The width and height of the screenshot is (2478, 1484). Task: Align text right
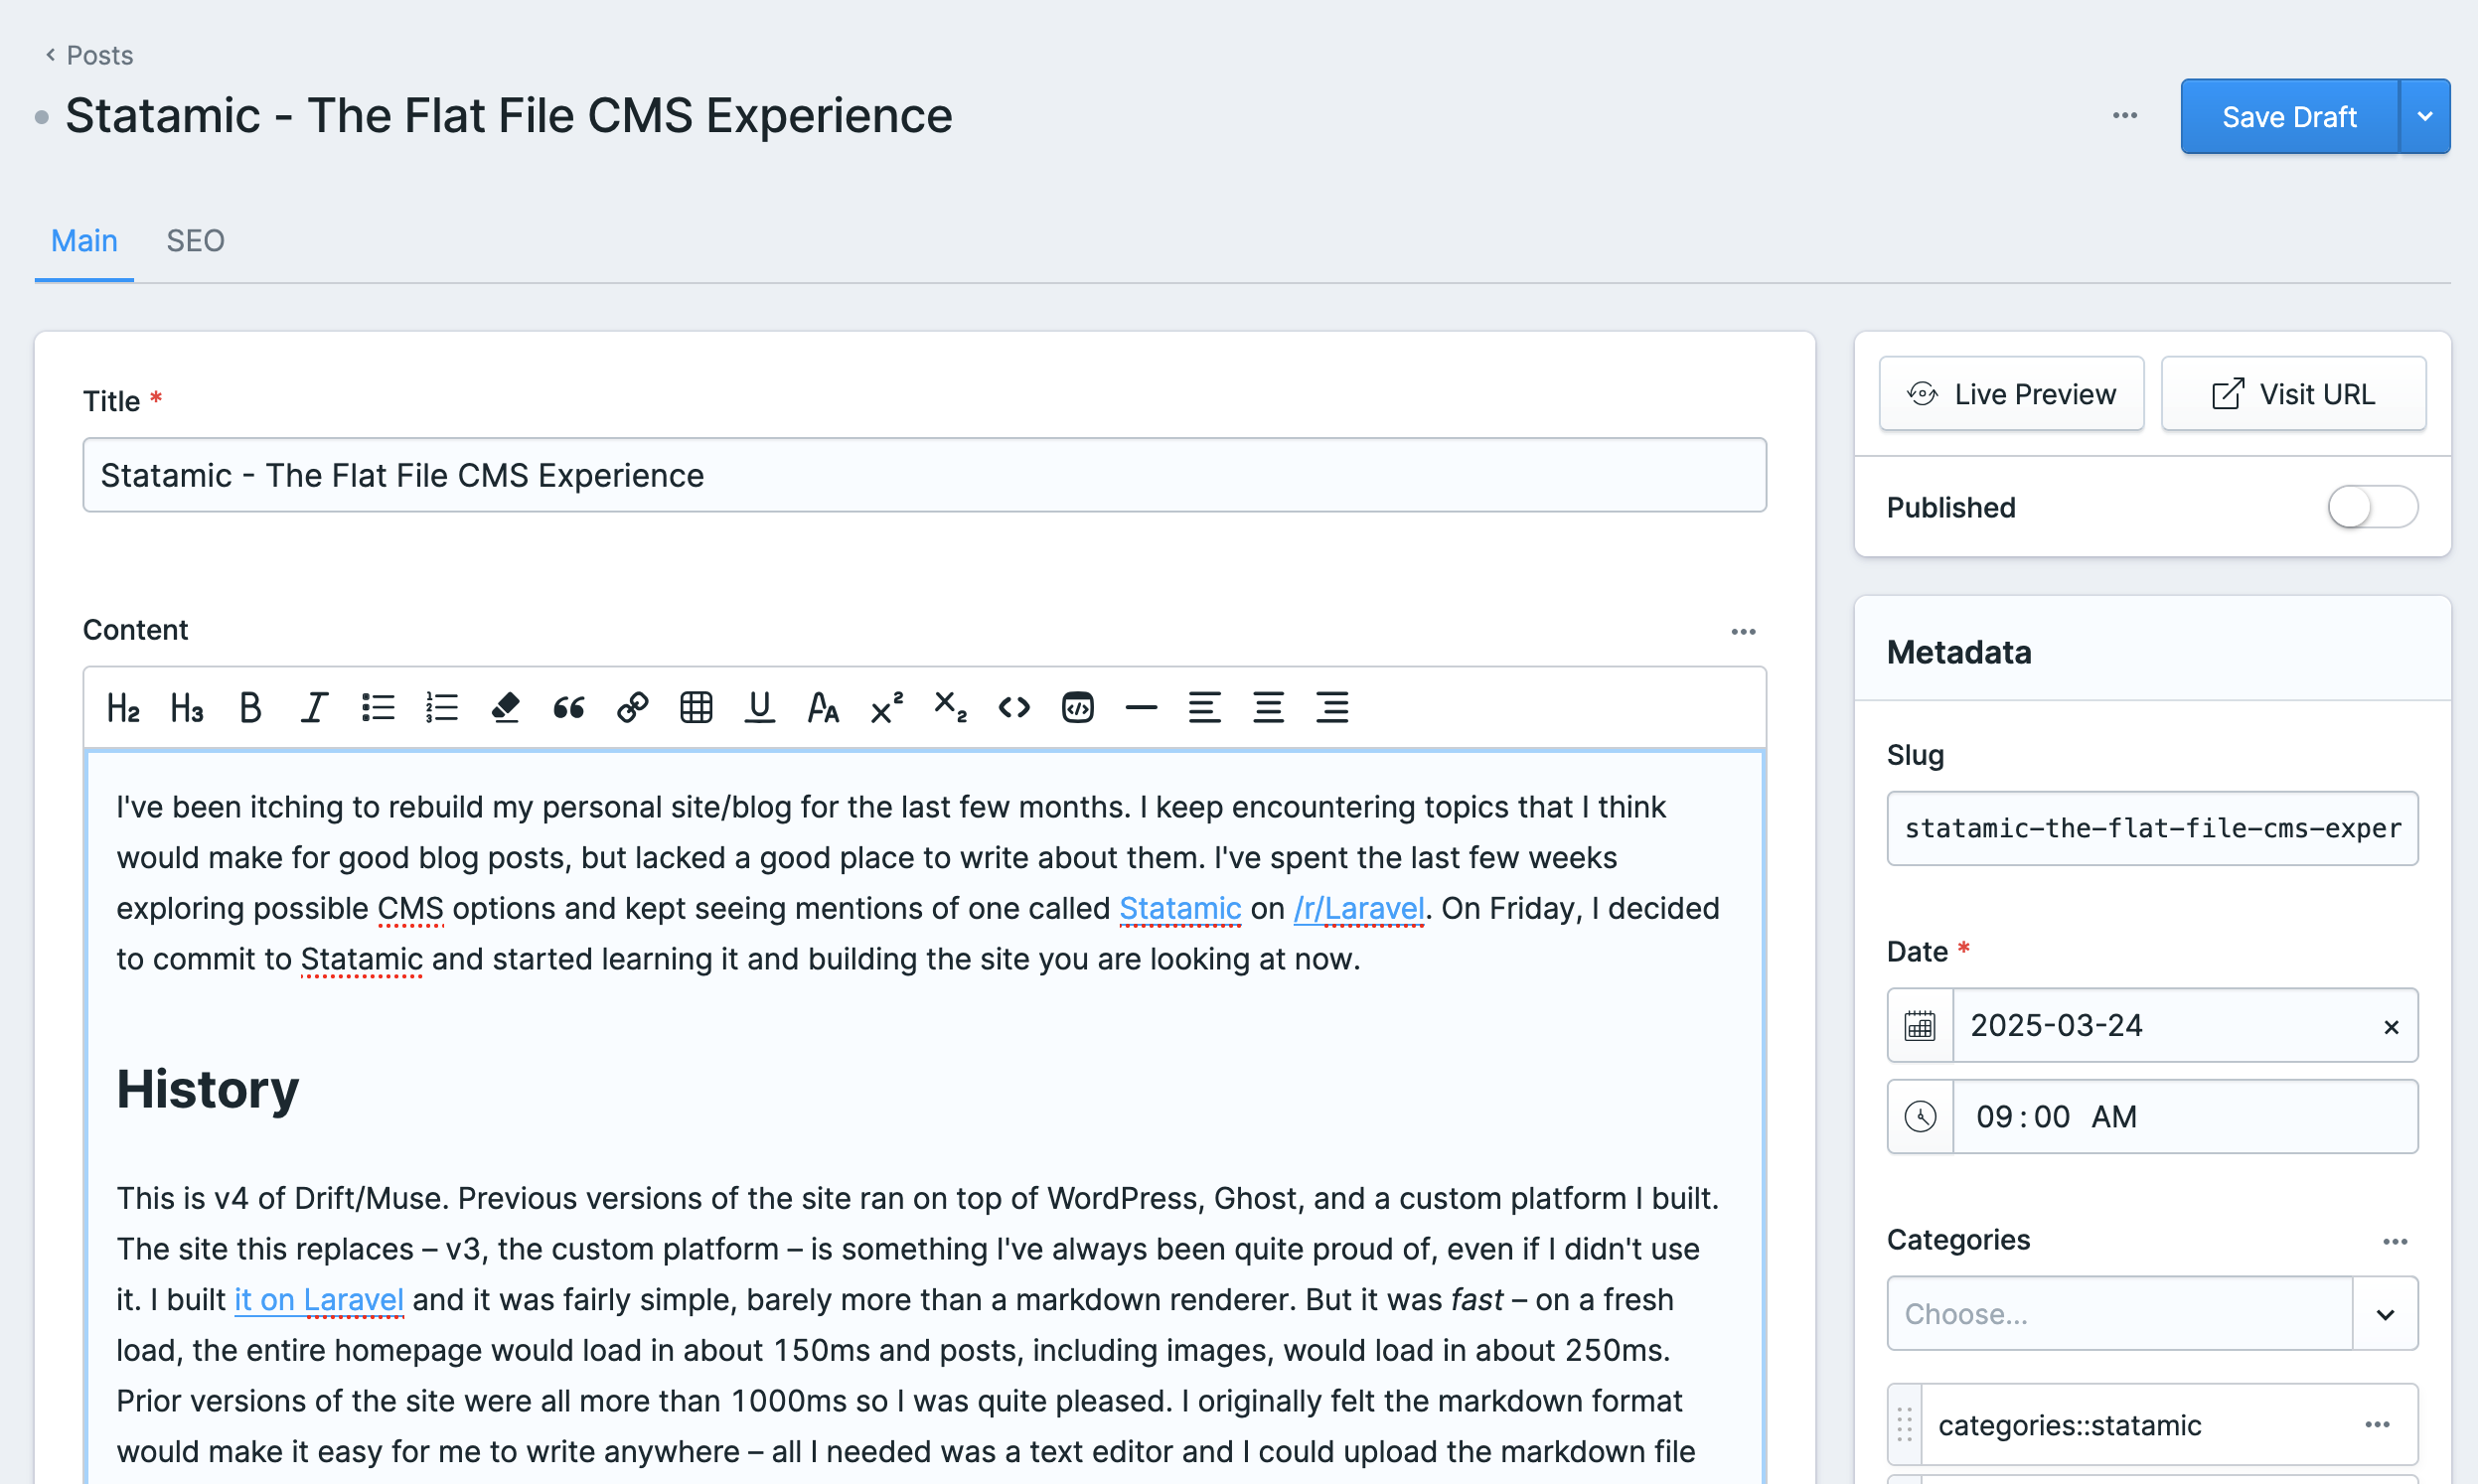tap(1332, 708)
